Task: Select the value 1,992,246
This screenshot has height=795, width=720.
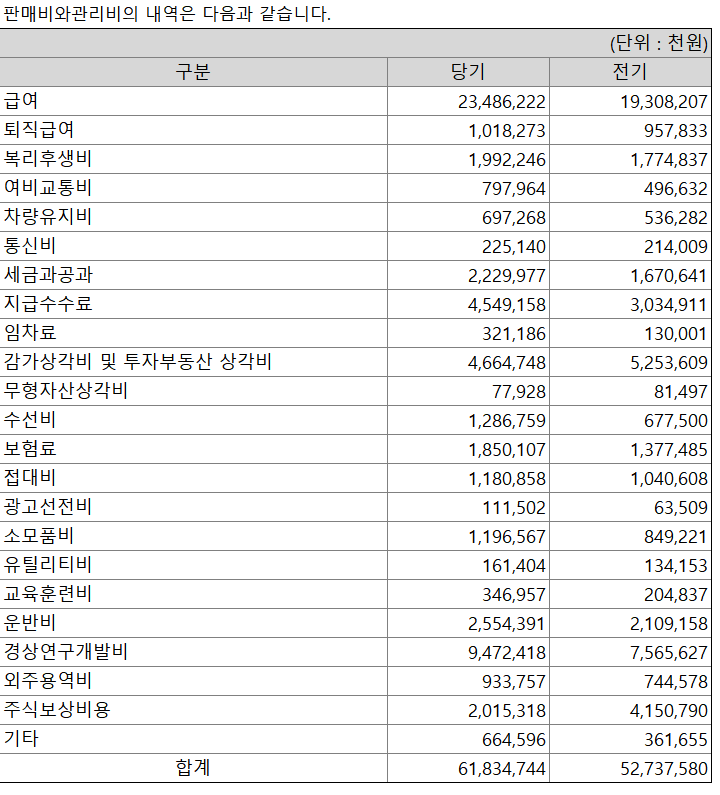Action: (507, 160)
